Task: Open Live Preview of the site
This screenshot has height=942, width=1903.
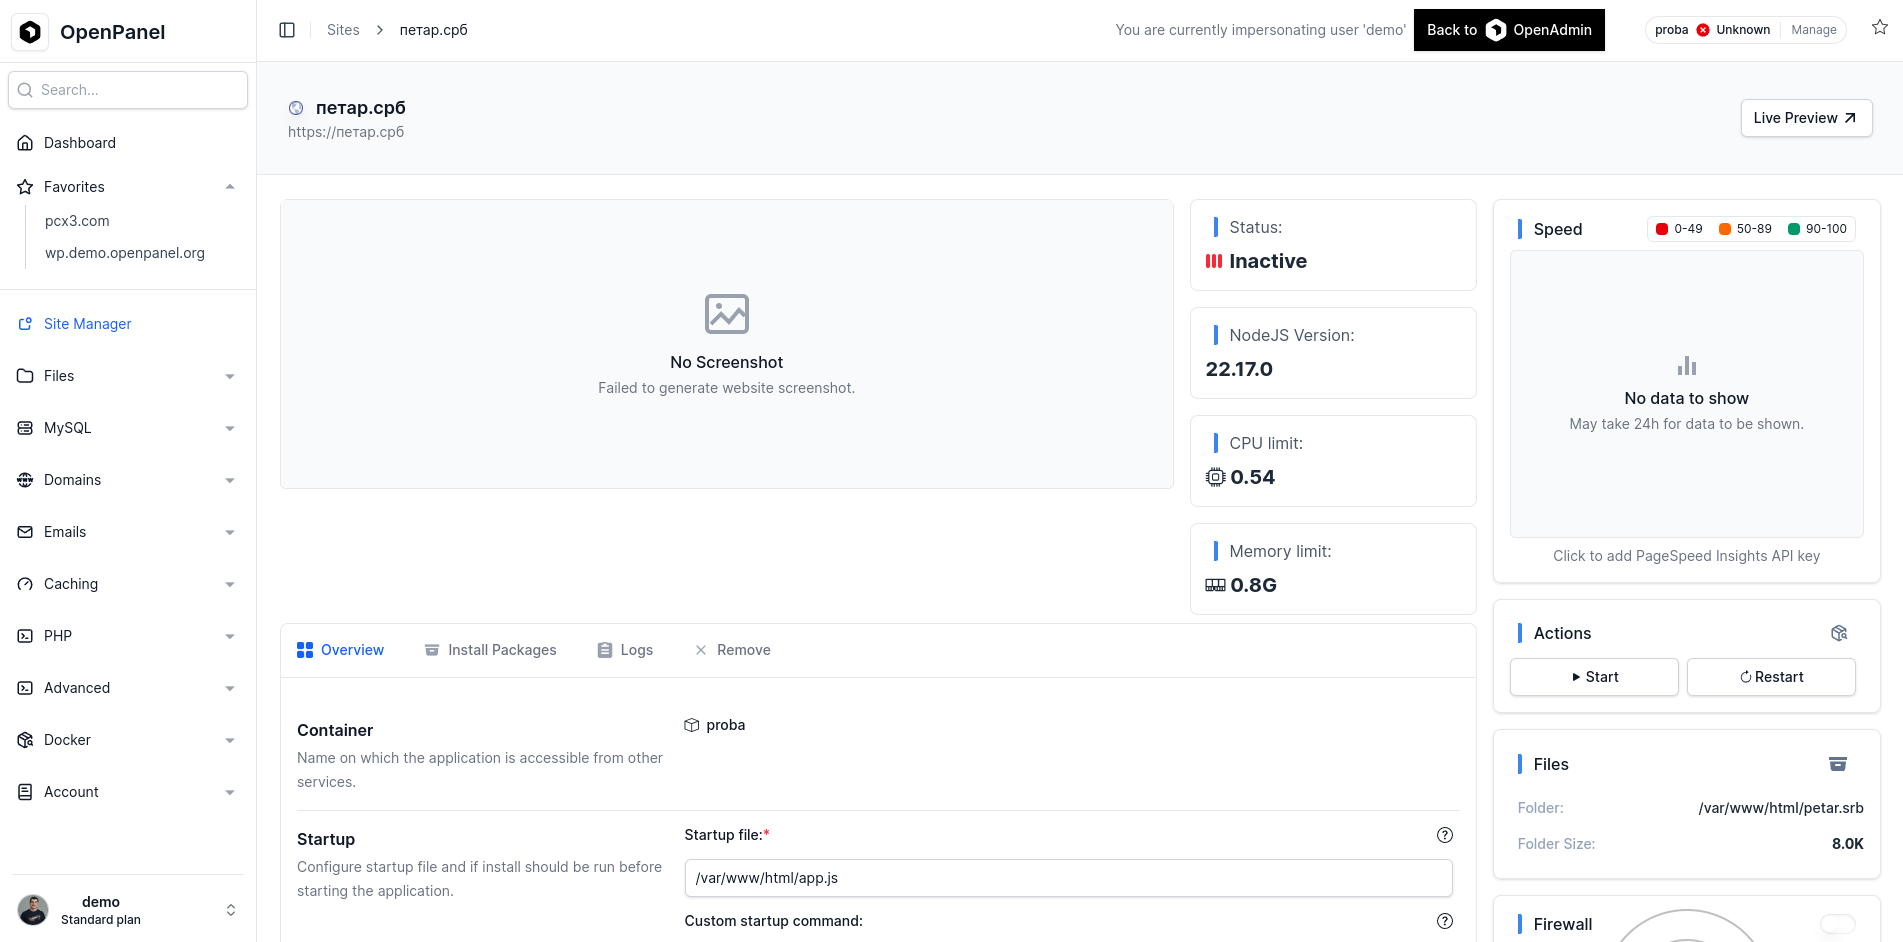Action: 1806,118
